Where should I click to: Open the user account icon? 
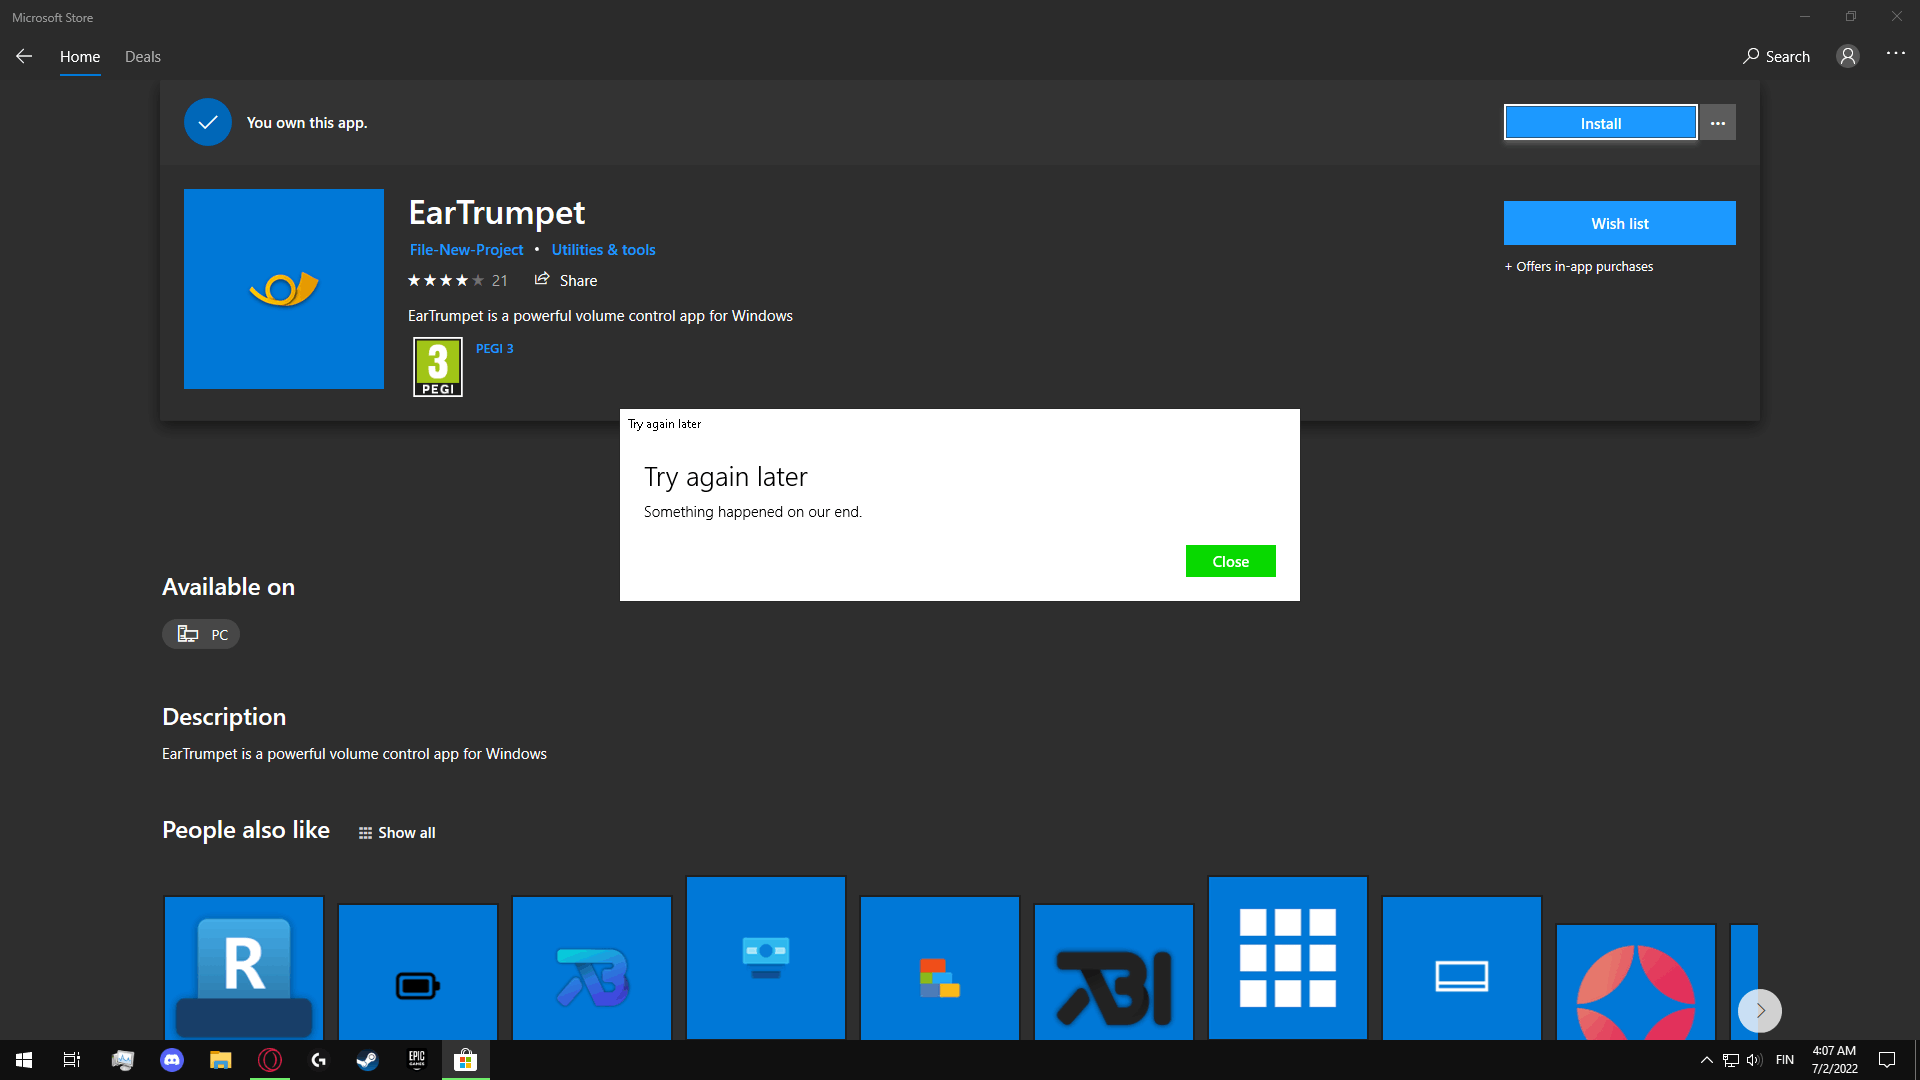click(1847, 57)
